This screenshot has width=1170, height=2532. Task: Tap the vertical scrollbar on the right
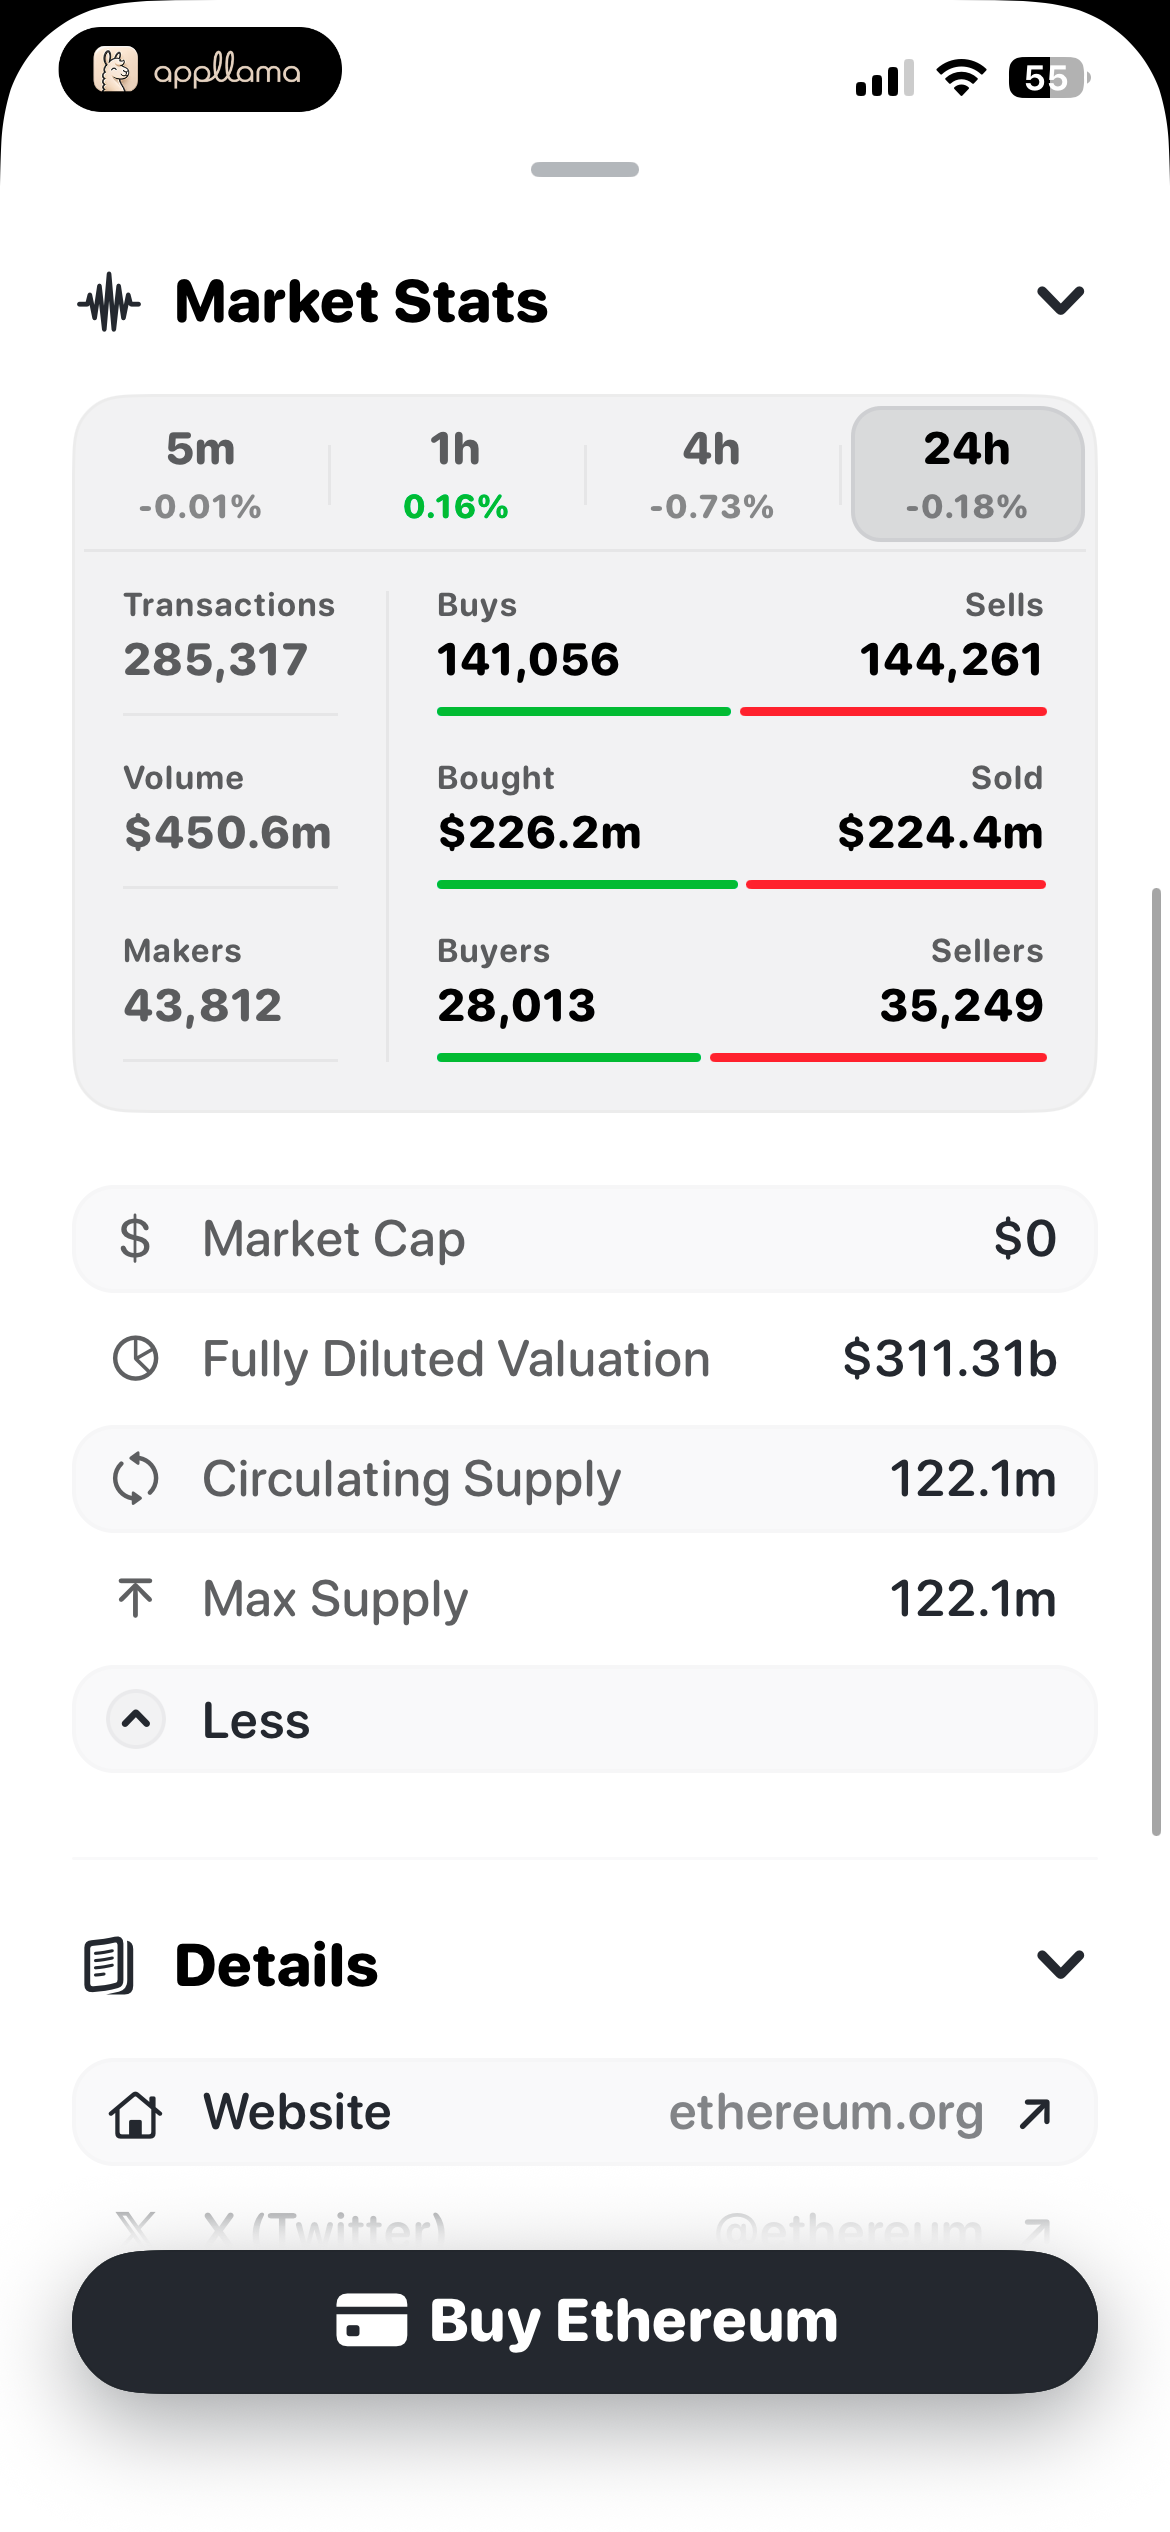(1156, 1360)
